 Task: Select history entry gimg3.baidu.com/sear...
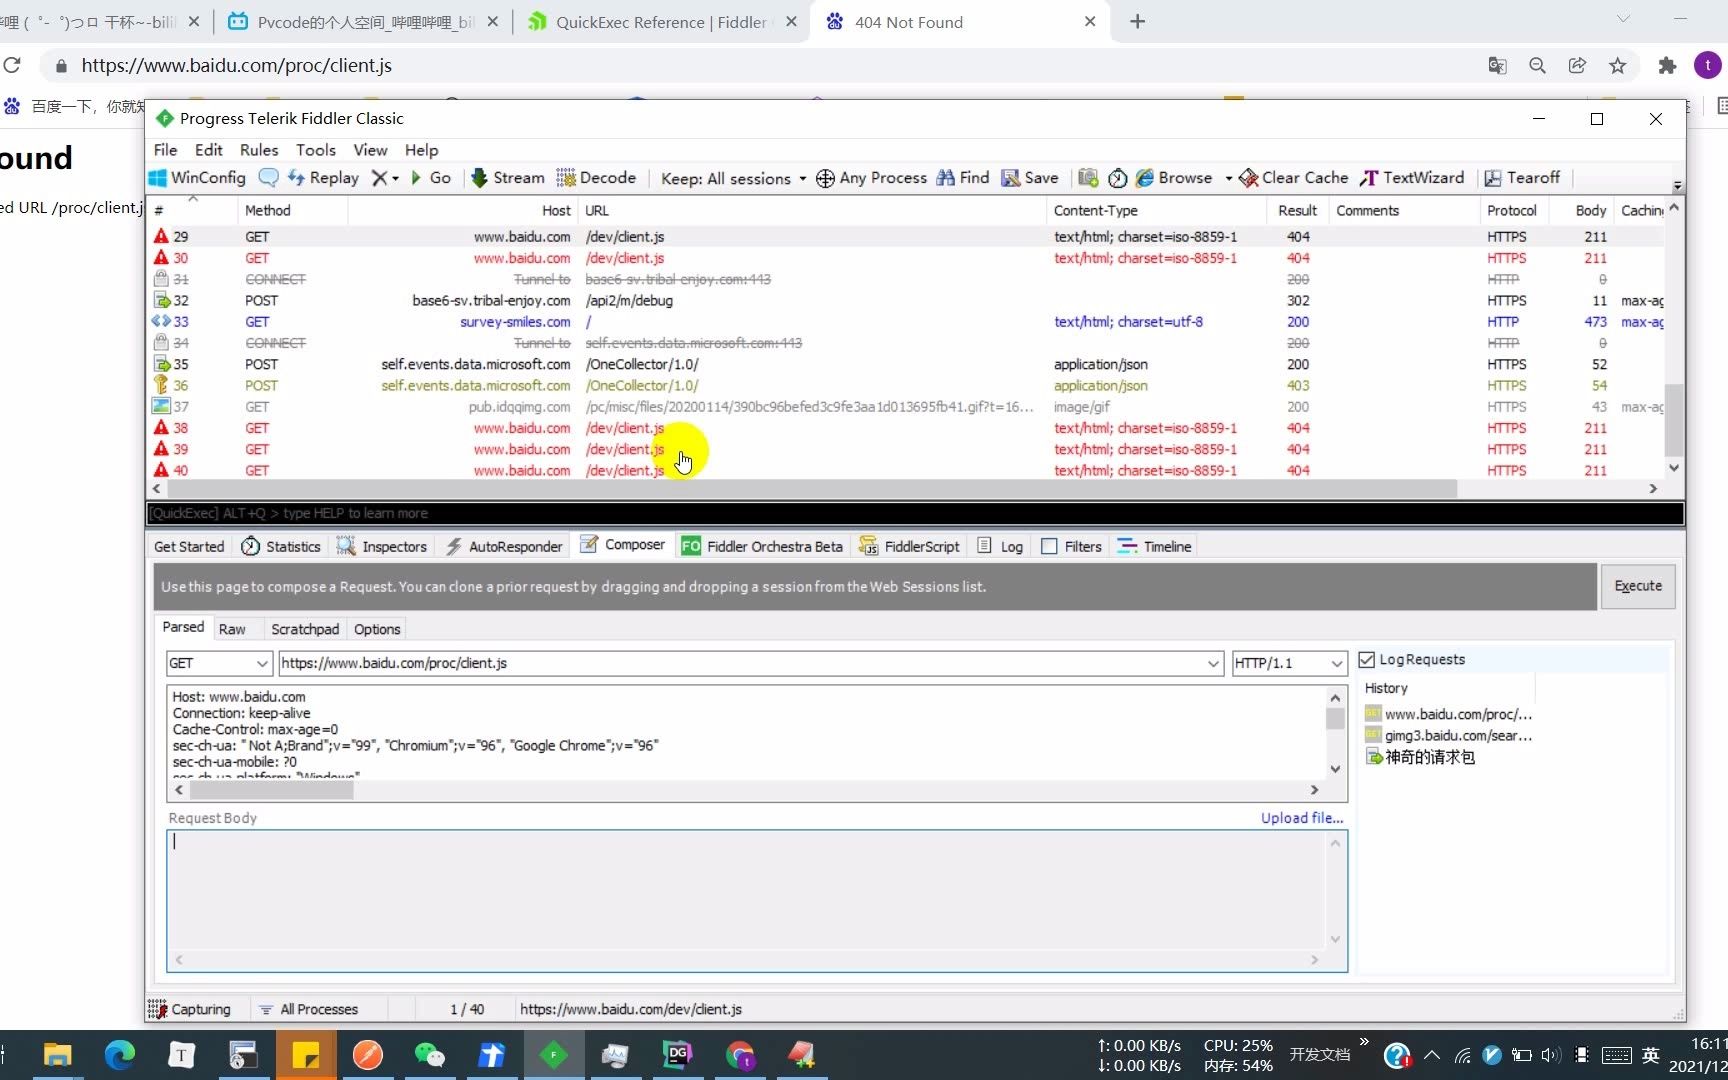1448,735
